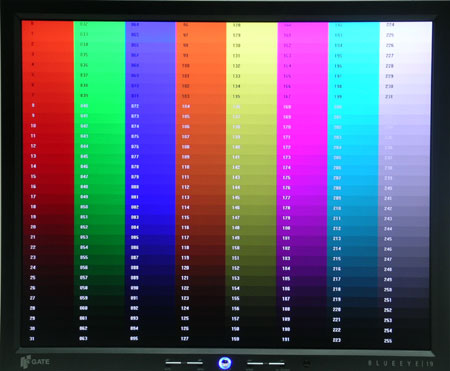Screen dimensions: 450x371
Task: Select the cyan swatch labeled 208
Action: tap(353, 188)
